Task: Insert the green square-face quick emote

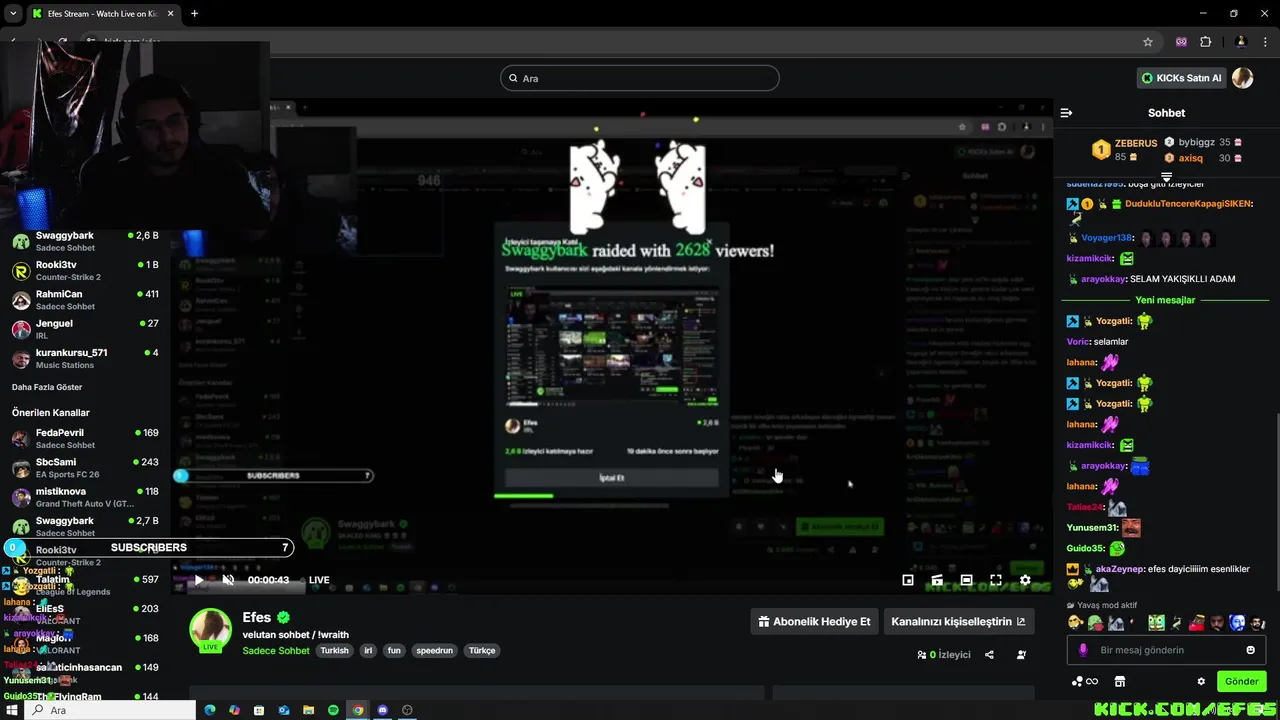Action: [1156, 623]
